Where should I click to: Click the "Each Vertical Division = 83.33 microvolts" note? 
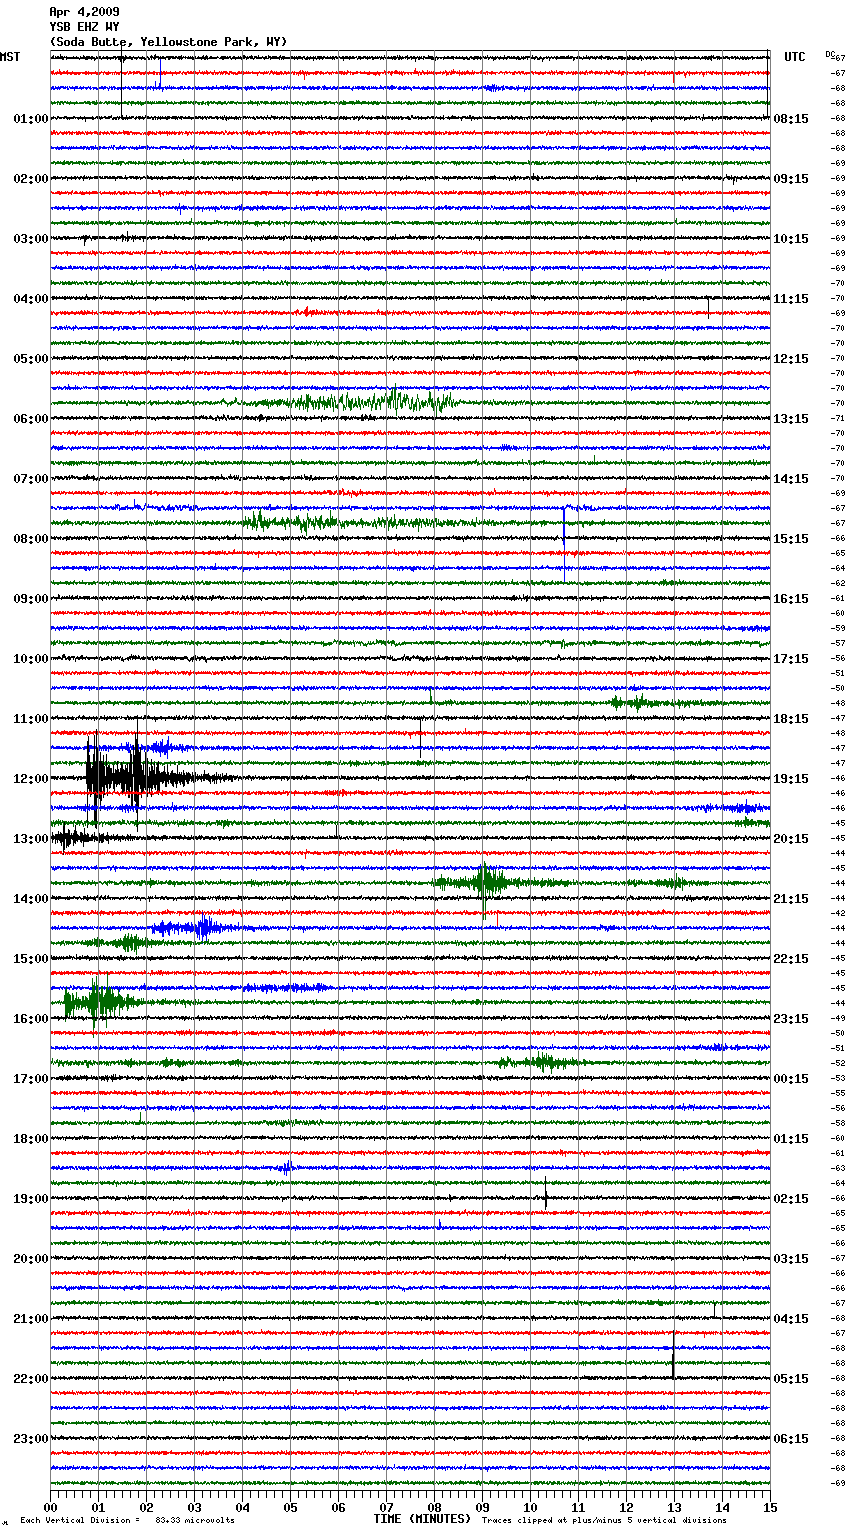[x=127, y=1520]
